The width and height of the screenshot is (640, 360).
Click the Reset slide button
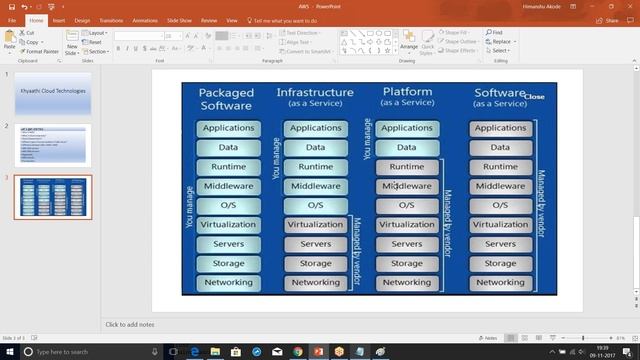[92, 42]
